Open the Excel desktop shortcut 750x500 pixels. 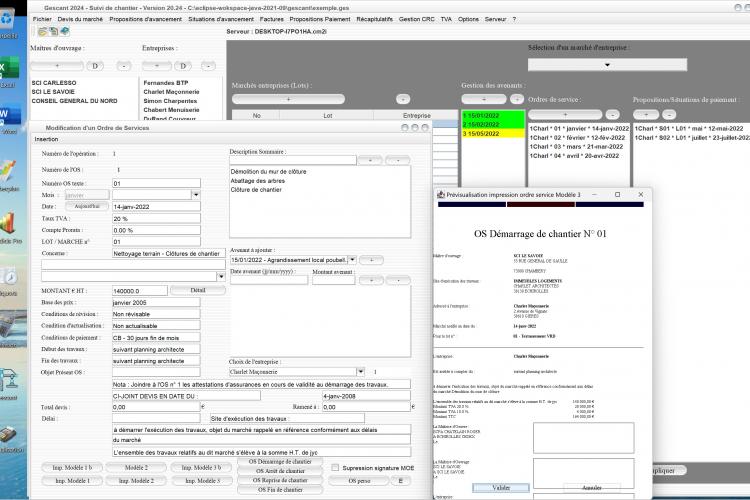click(x=8, y=68)
